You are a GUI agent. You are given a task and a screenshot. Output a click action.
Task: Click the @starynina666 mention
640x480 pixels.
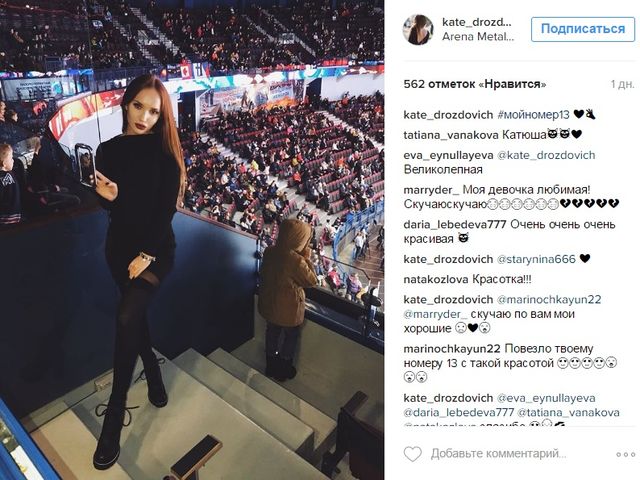coord(536,259)
